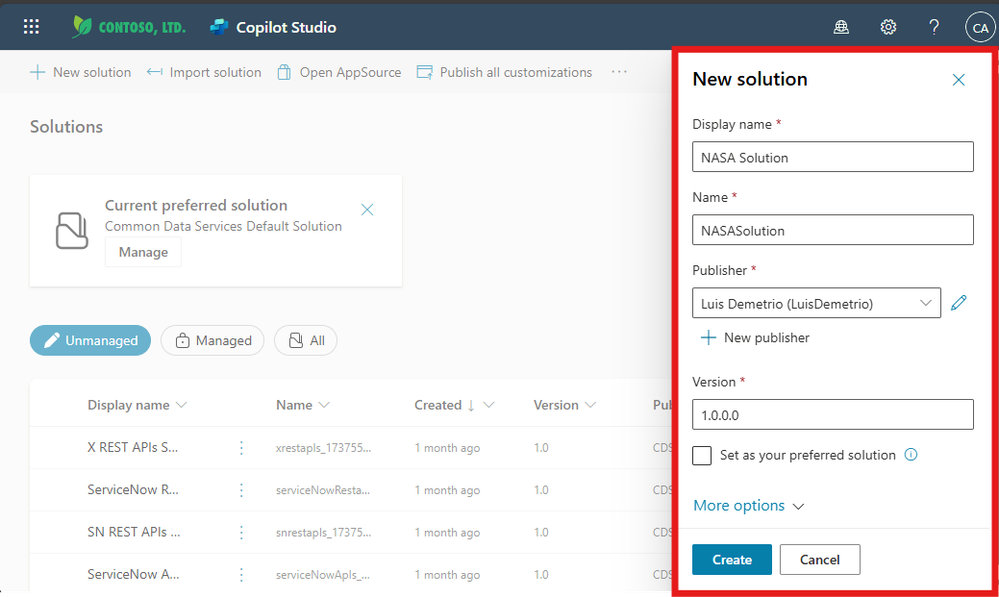This screenshot has height=597, width=999.
Task: Open X REST APIs S... solution
Action: pyautogui.click(x=133, y=447)
